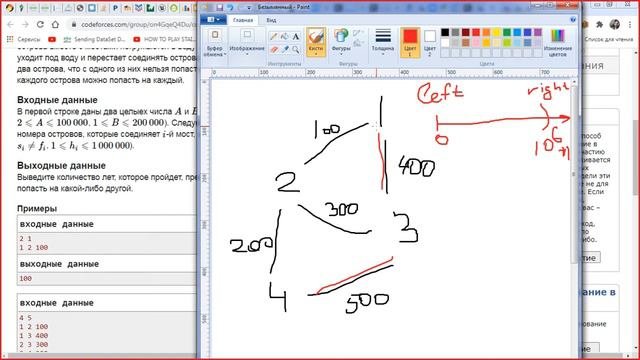Click the browser Home icon
640x360 pixels.
click(55, 24)
